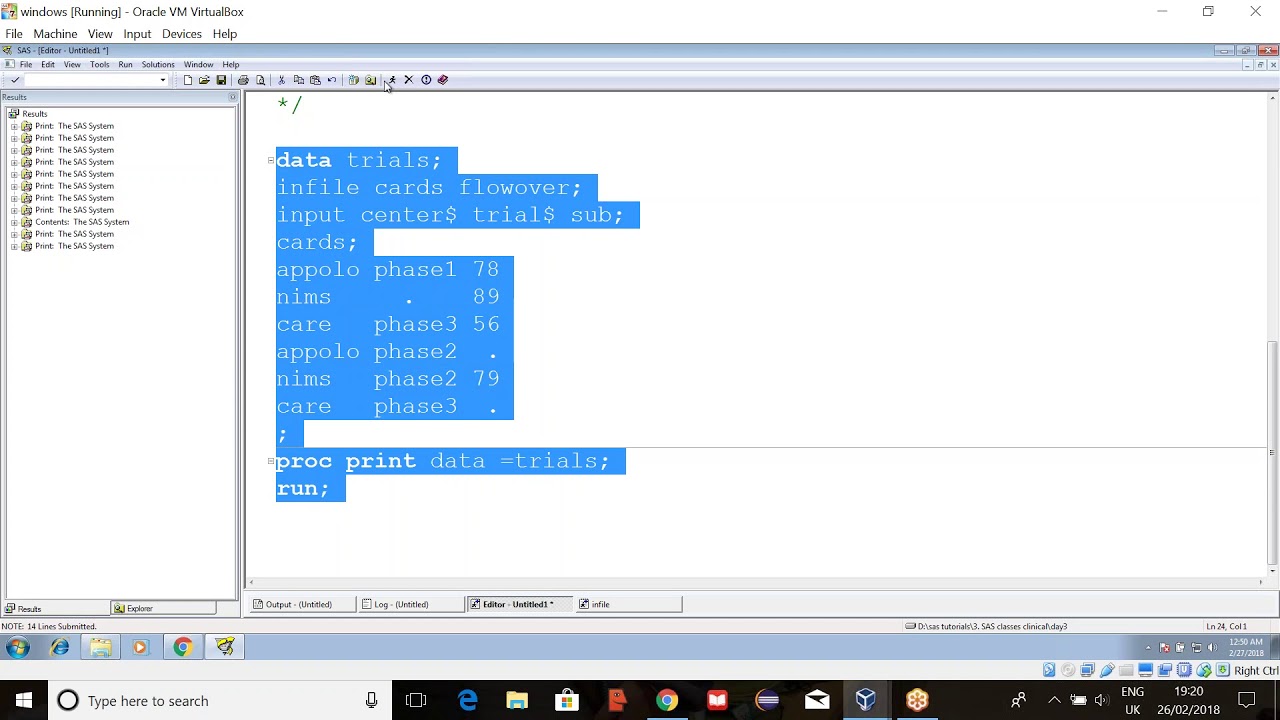Image resolution: width=1280 pixels, height=720 pixels.
Task: Open the SAS Run menu
Action: tap(125, 64)
